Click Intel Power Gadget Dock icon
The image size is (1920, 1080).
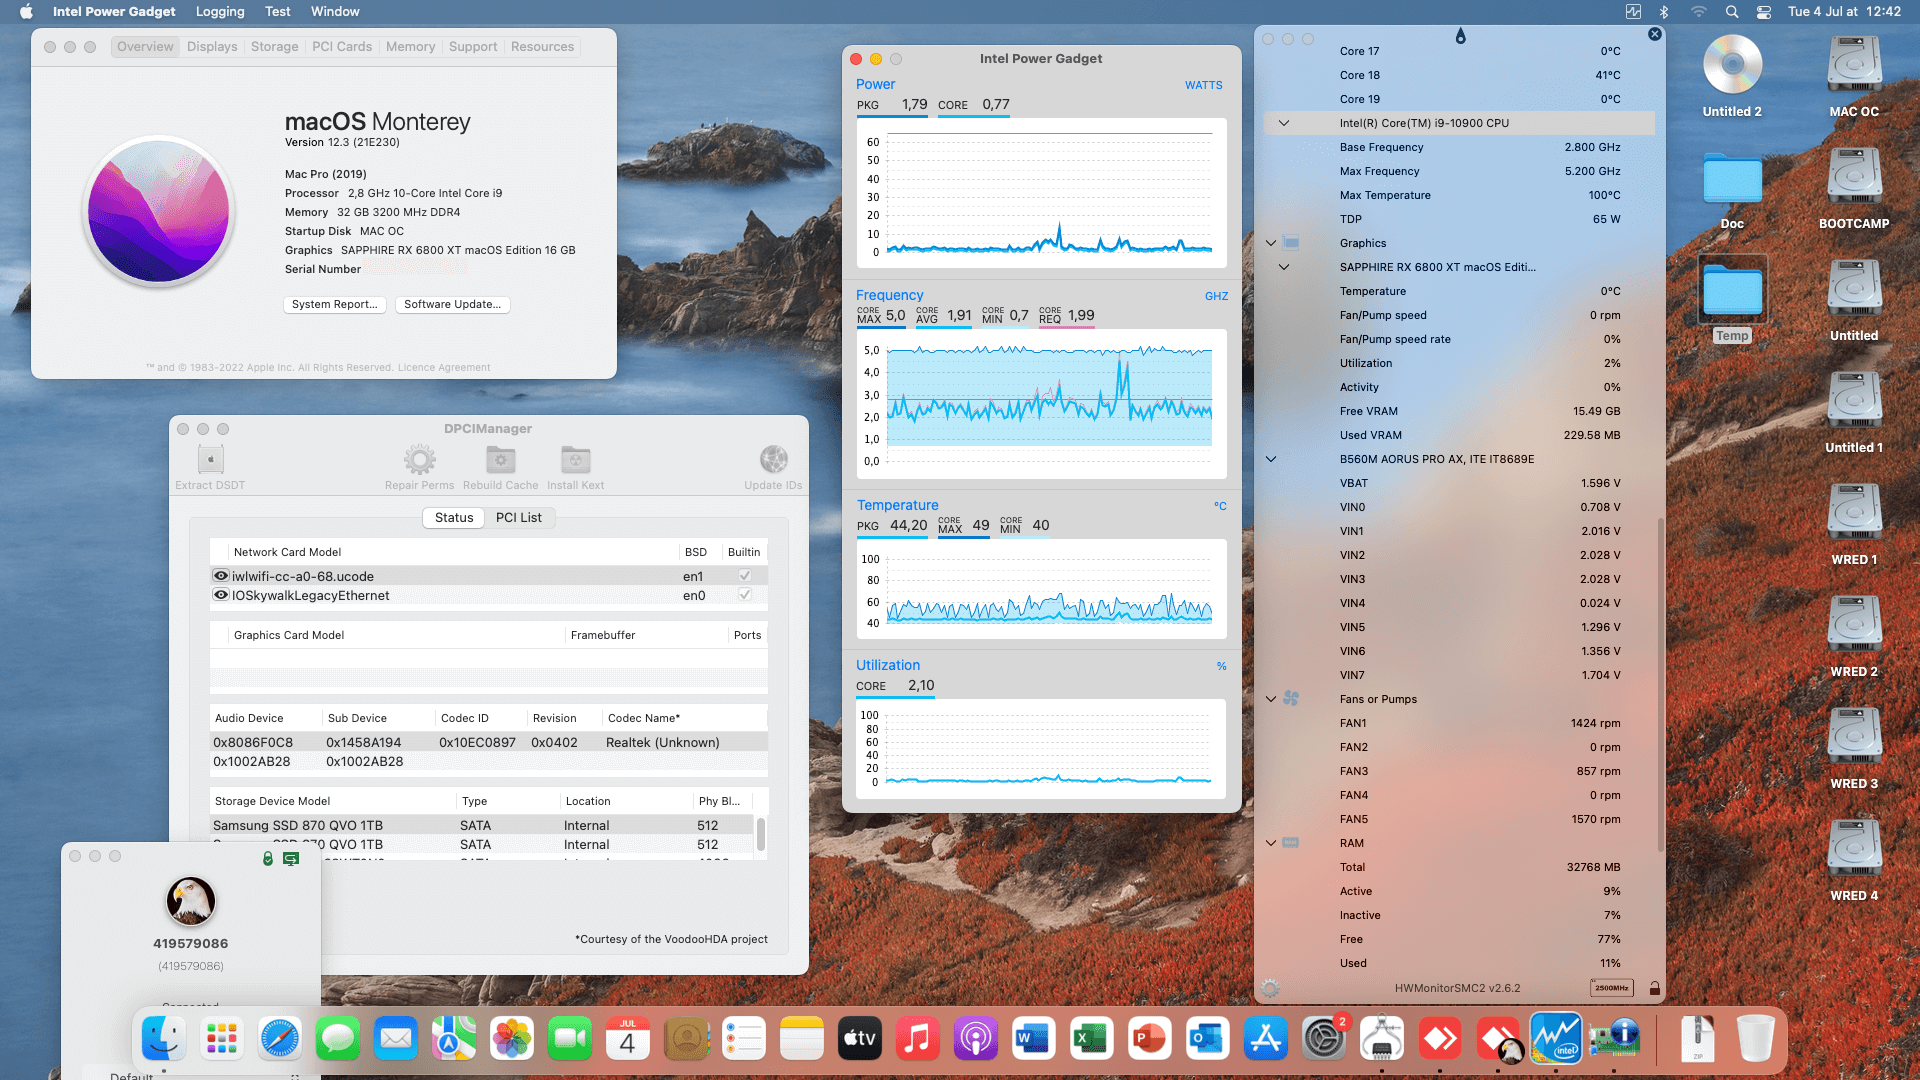[x=1555, y=1039]
